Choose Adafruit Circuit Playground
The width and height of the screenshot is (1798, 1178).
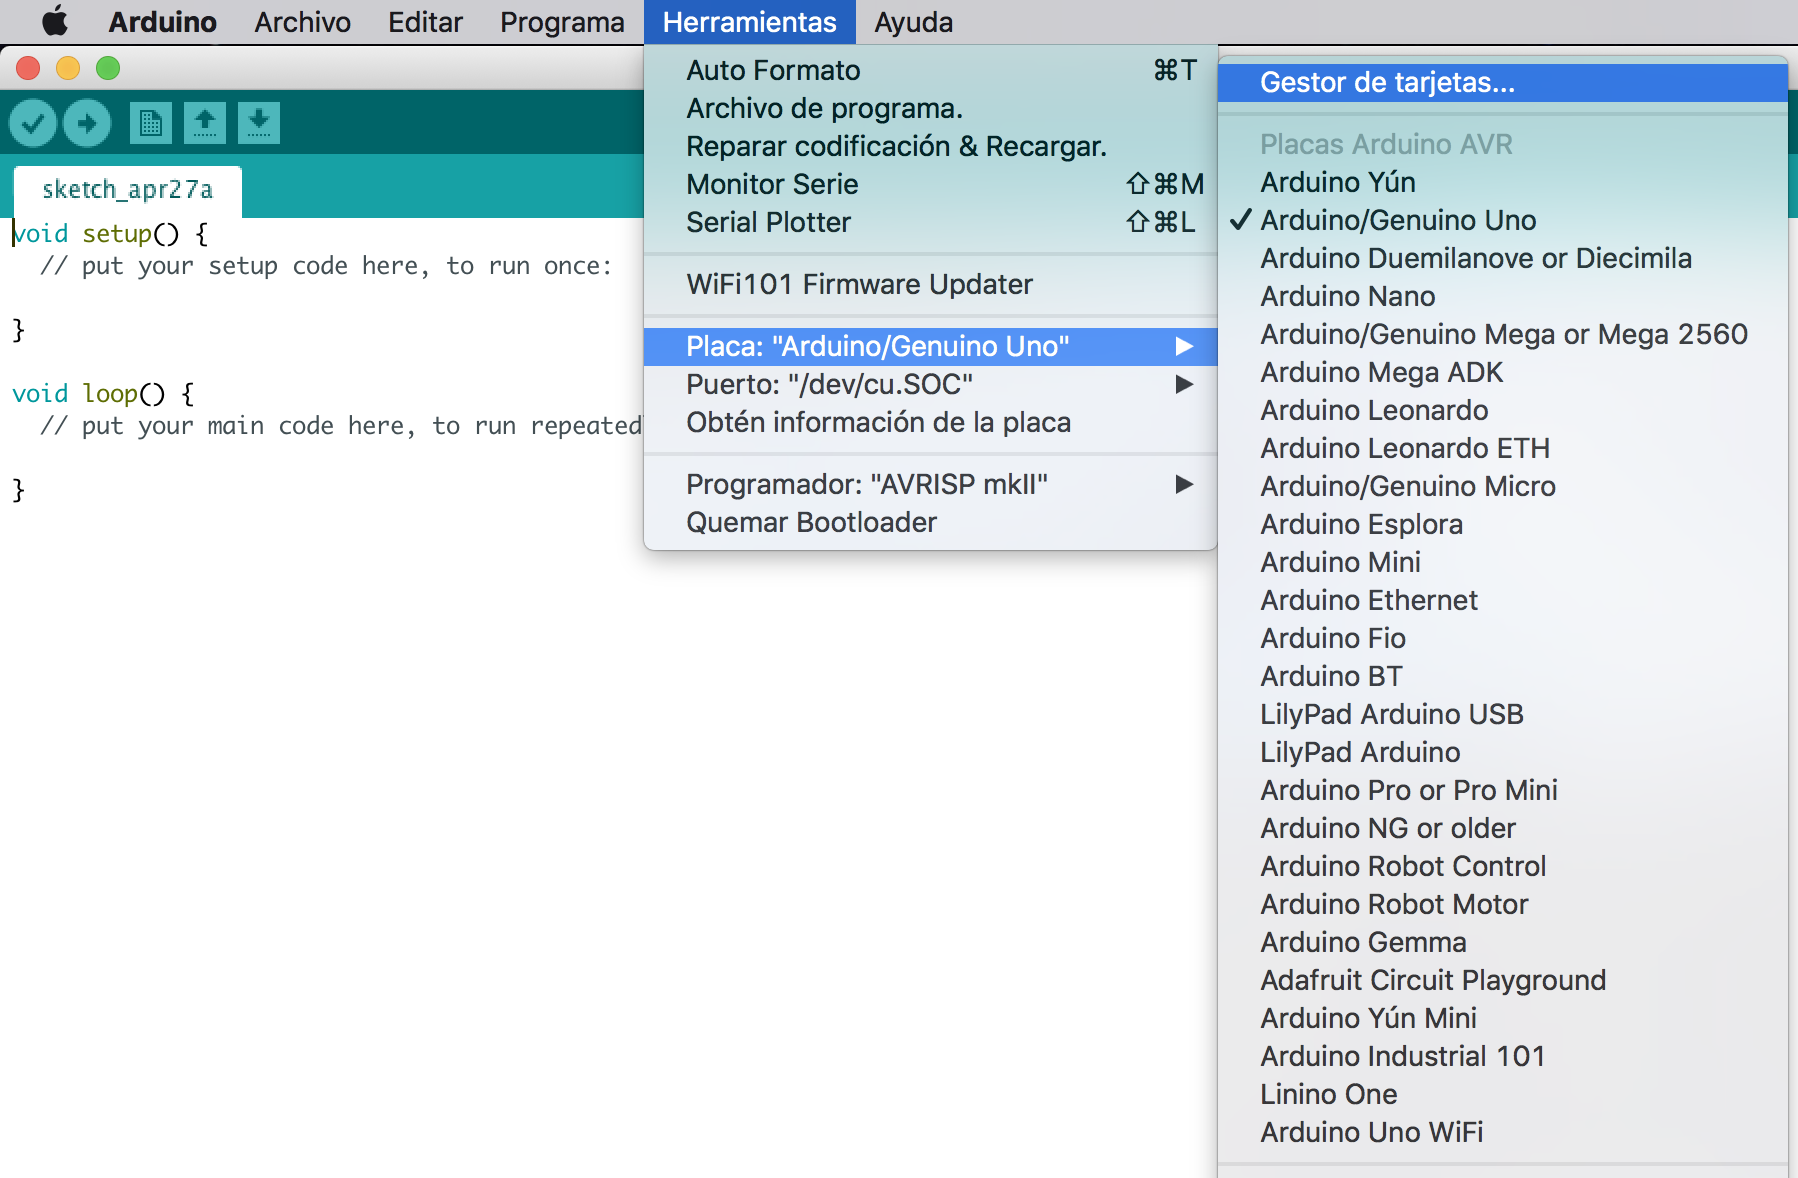pyautogui.click(x=1503, y=980)
